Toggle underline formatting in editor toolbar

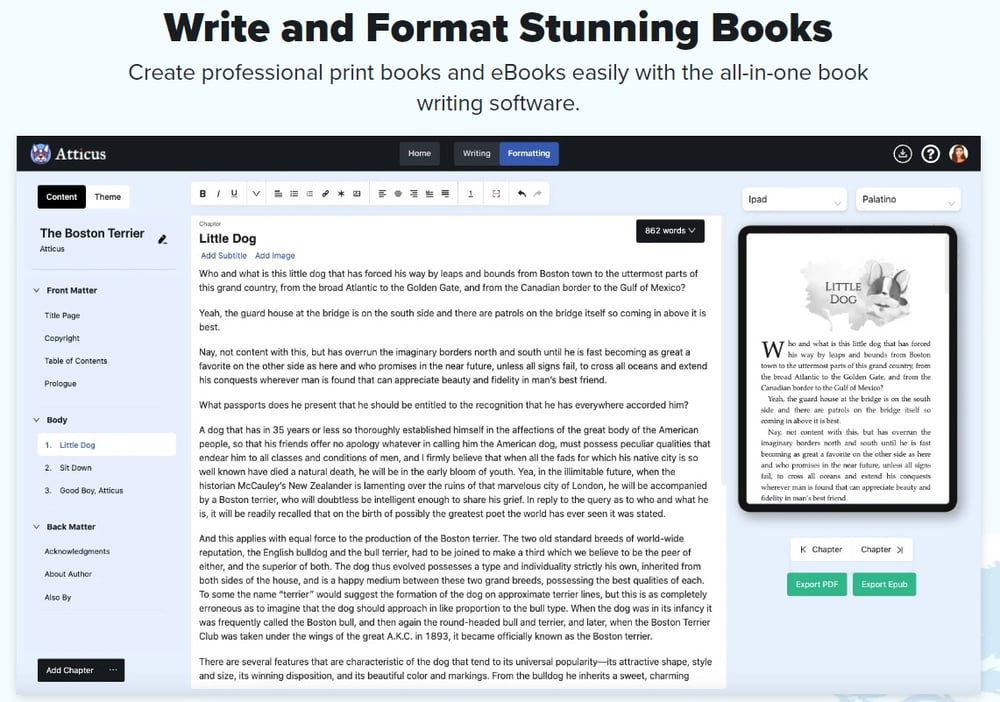tap(234, 194)
